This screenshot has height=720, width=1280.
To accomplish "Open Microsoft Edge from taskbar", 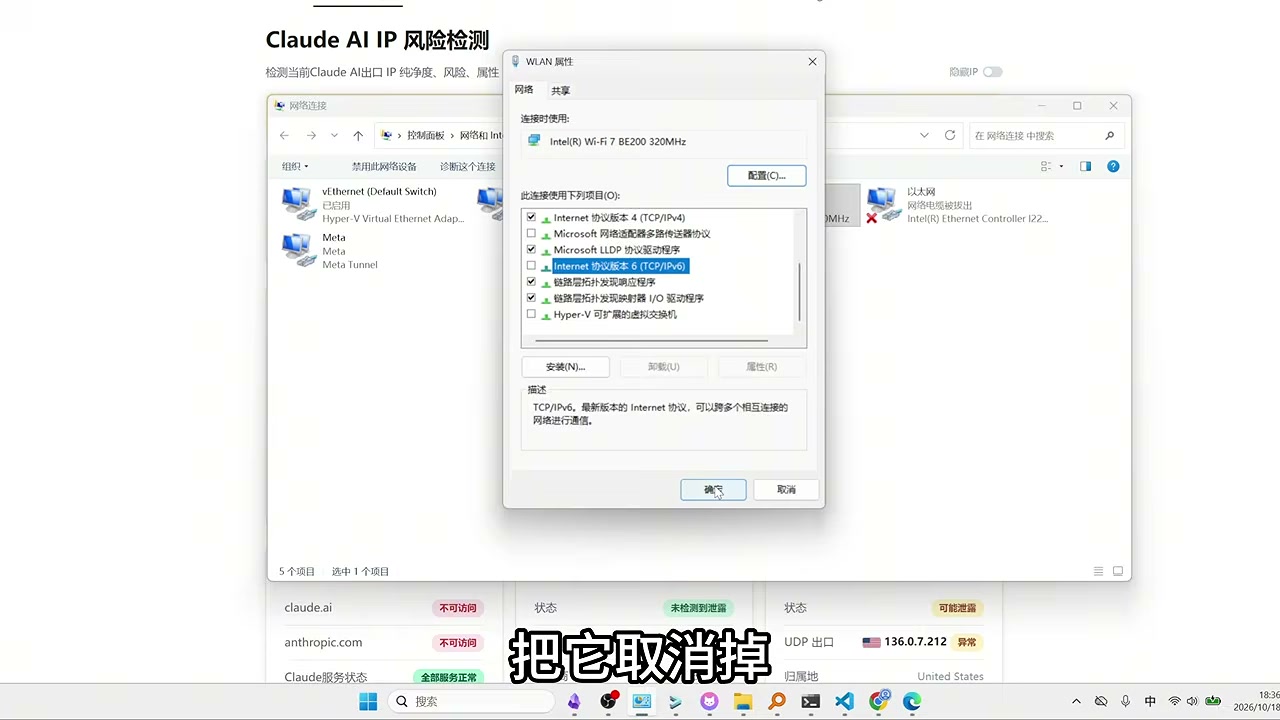I will click(912, 702).
